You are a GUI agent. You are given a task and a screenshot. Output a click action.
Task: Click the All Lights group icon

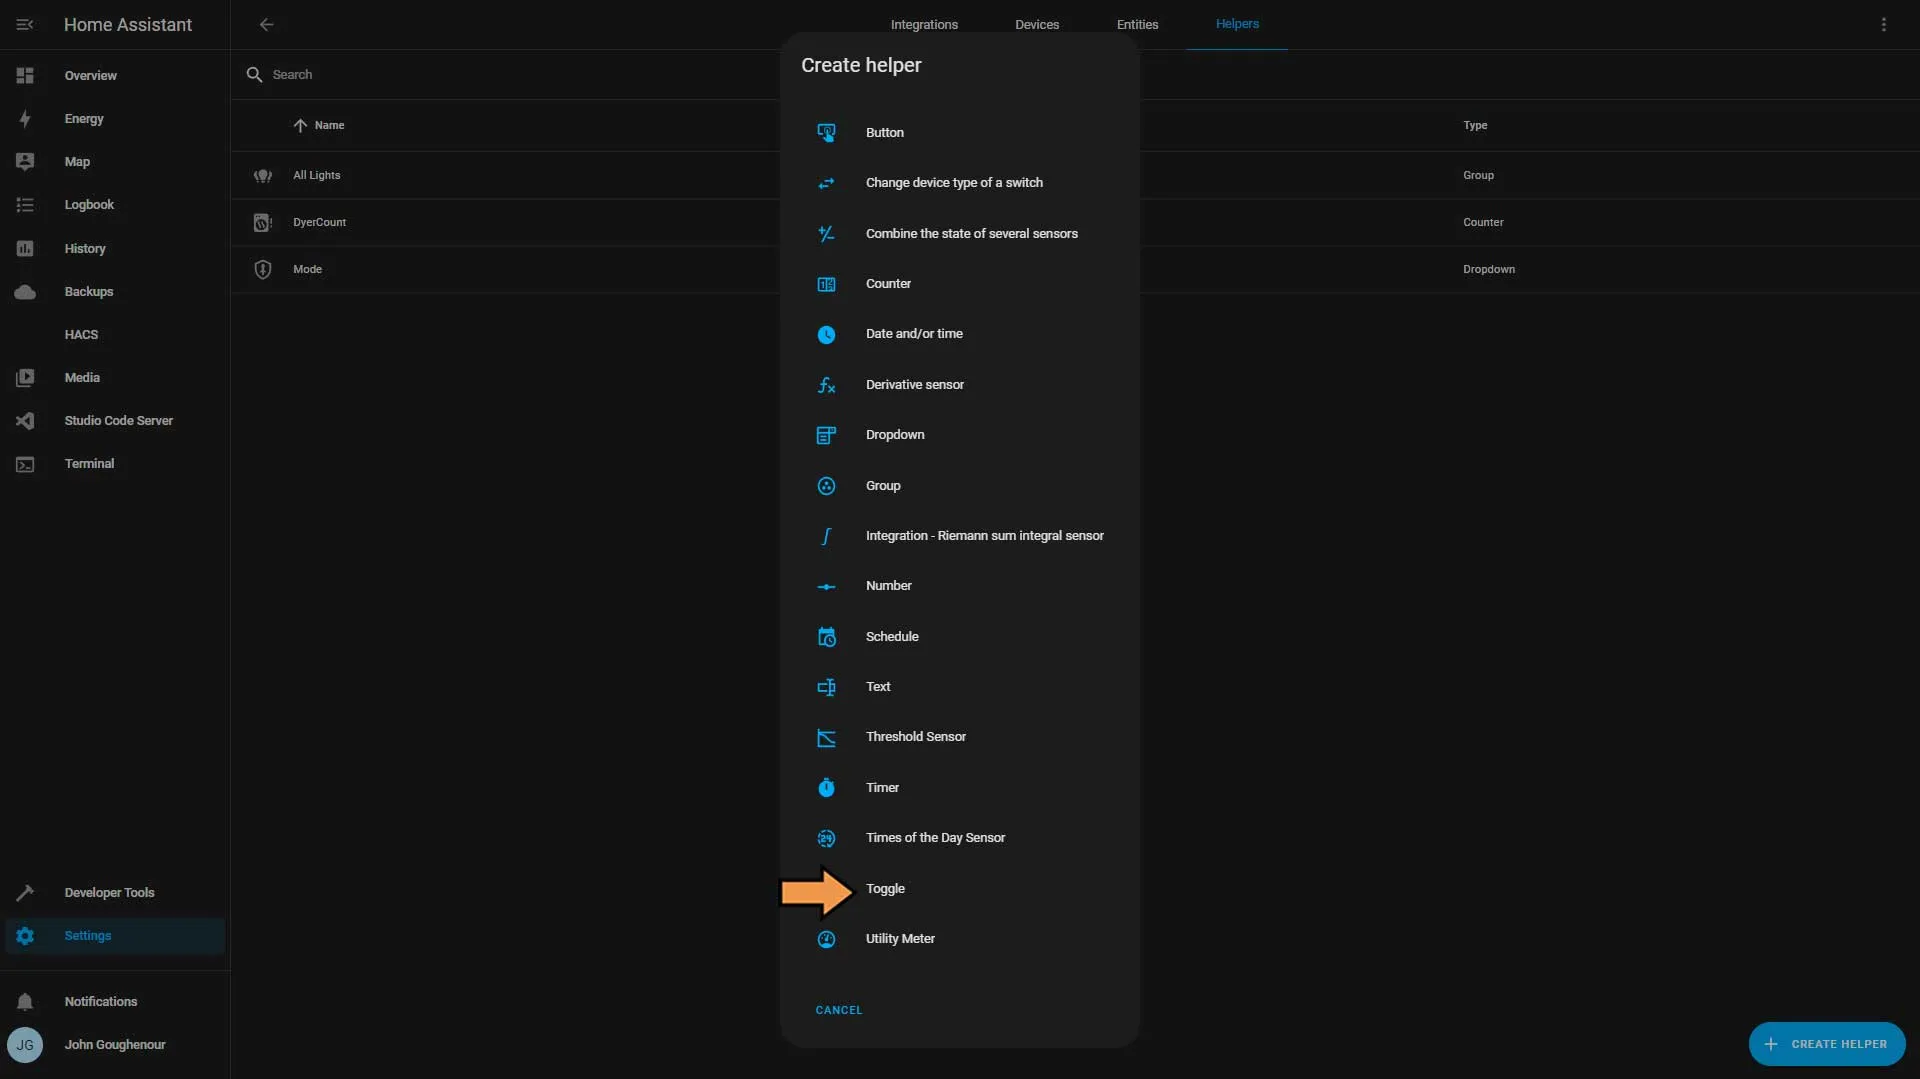[x=262, y=176]
